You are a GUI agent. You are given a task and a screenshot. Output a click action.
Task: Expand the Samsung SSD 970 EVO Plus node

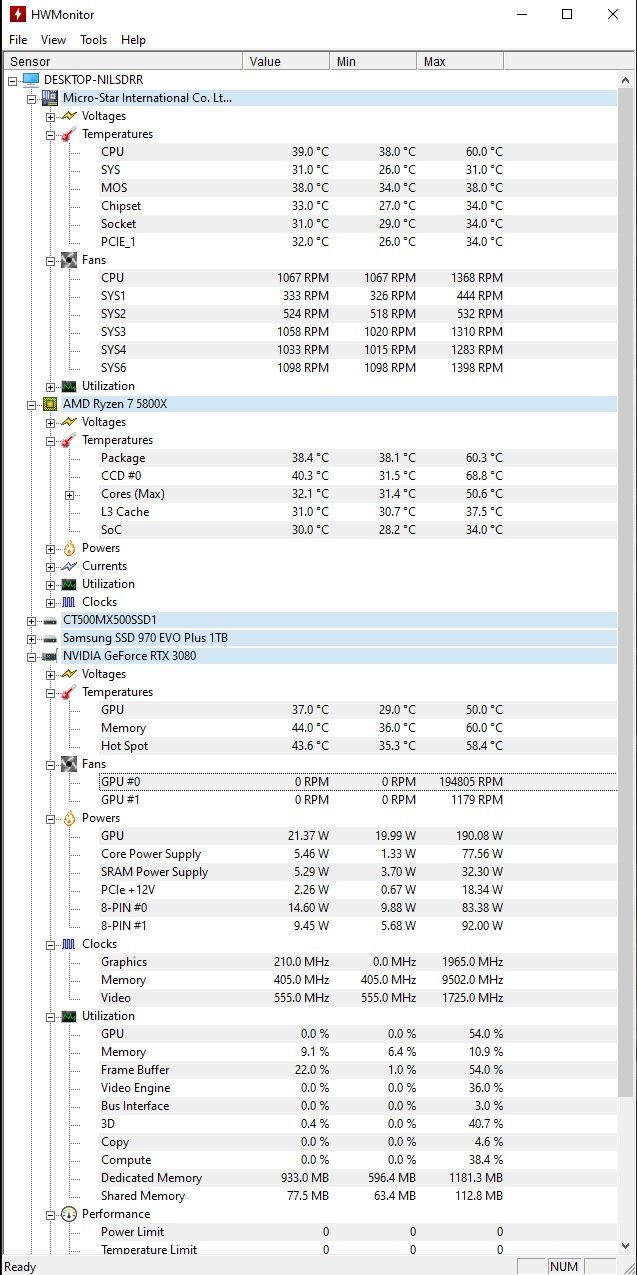(x=31, y=638)
